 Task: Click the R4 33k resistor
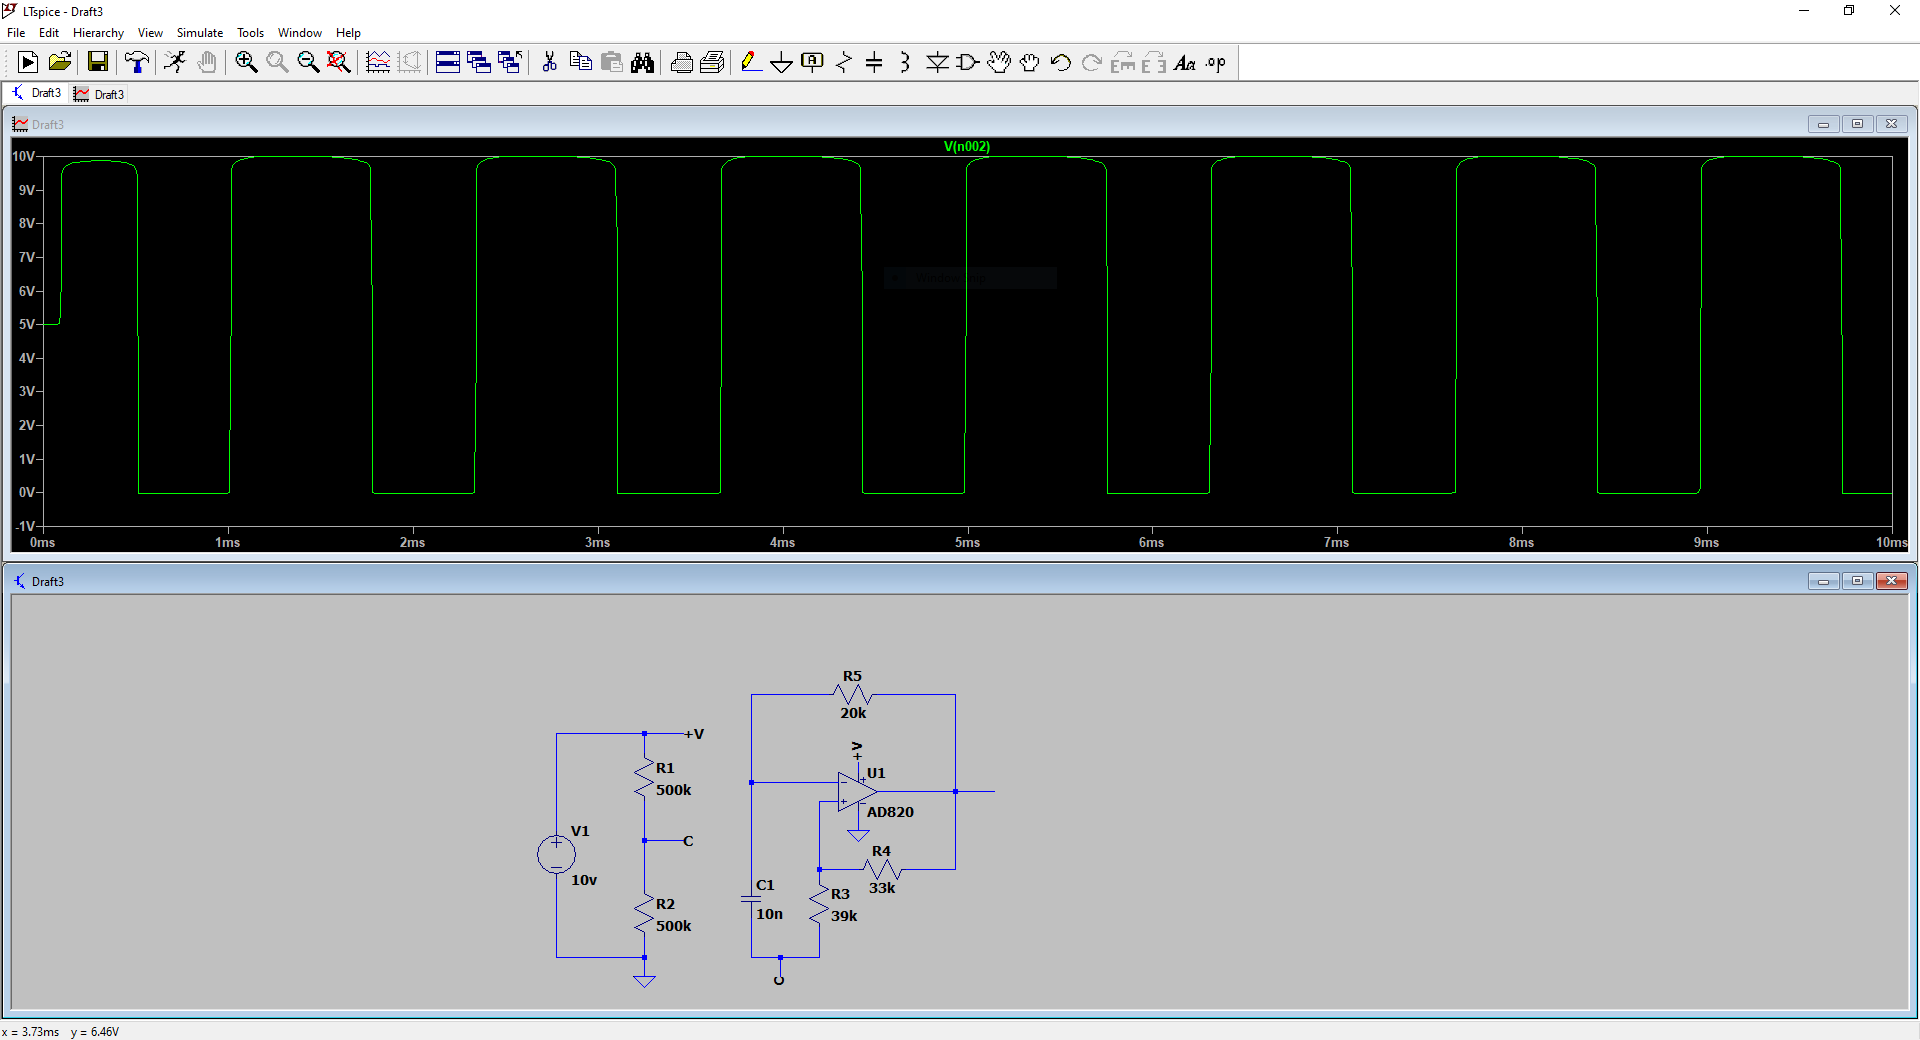(x=882, y=869)
